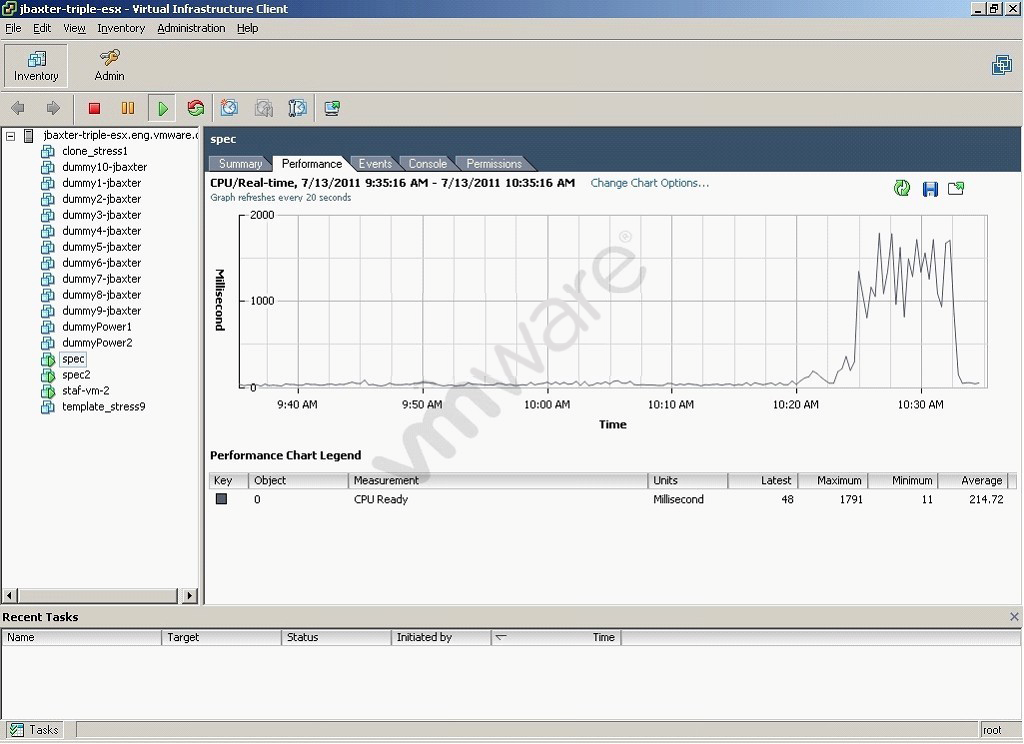This screenshot has width=1024, height=744.
Task: Click inventory tree scrollbar left arrow
Action: click(9, 595)
